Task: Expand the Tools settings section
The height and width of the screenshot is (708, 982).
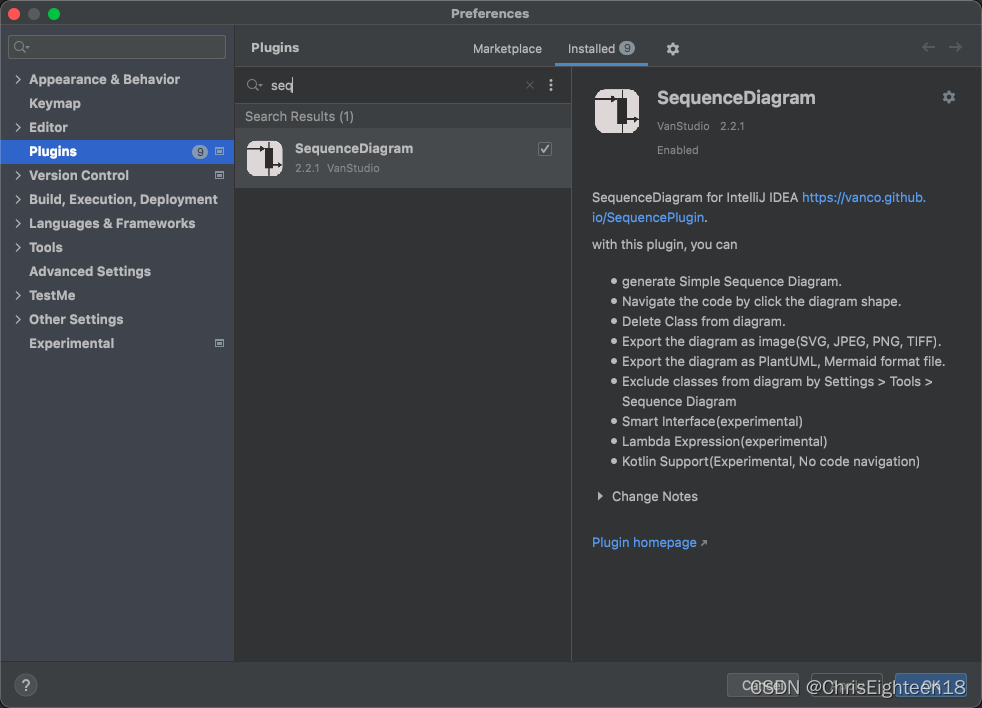Action: click(x=17, y=247)
